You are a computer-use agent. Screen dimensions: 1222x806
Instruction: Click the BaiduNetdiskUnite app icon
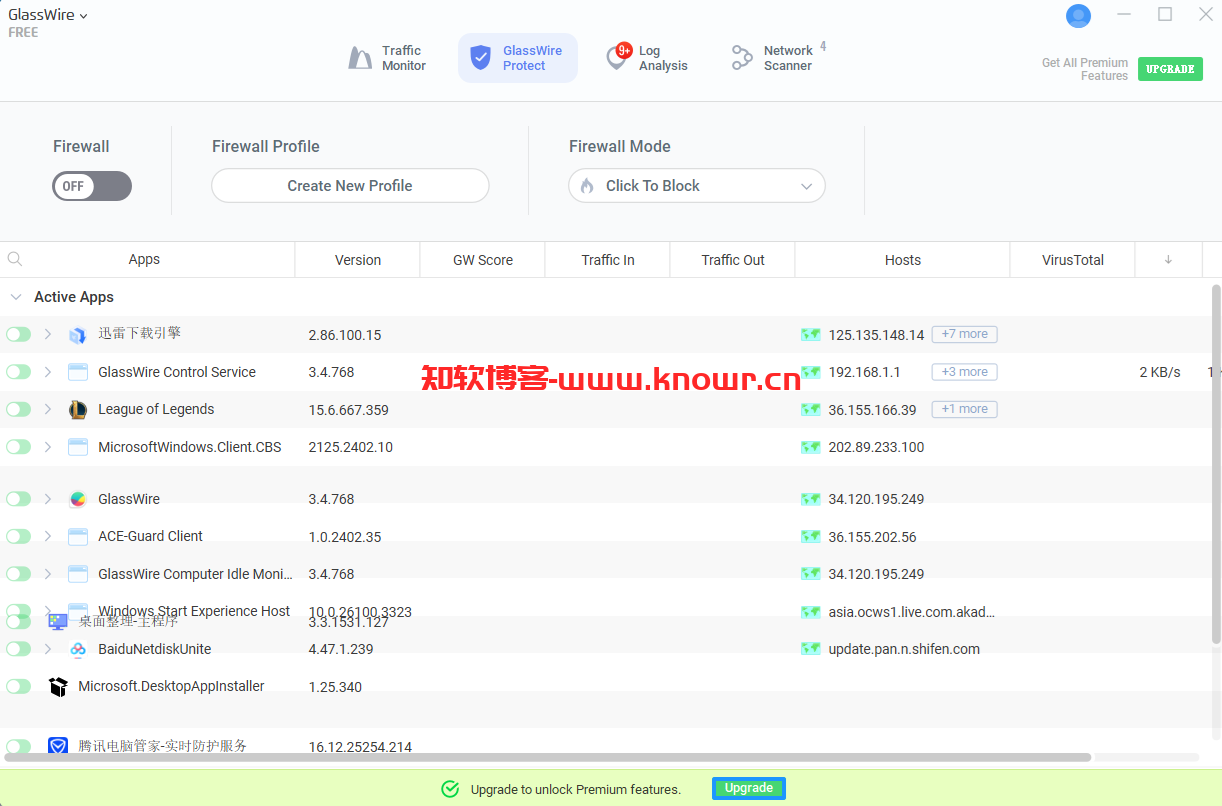coord(78,649)
